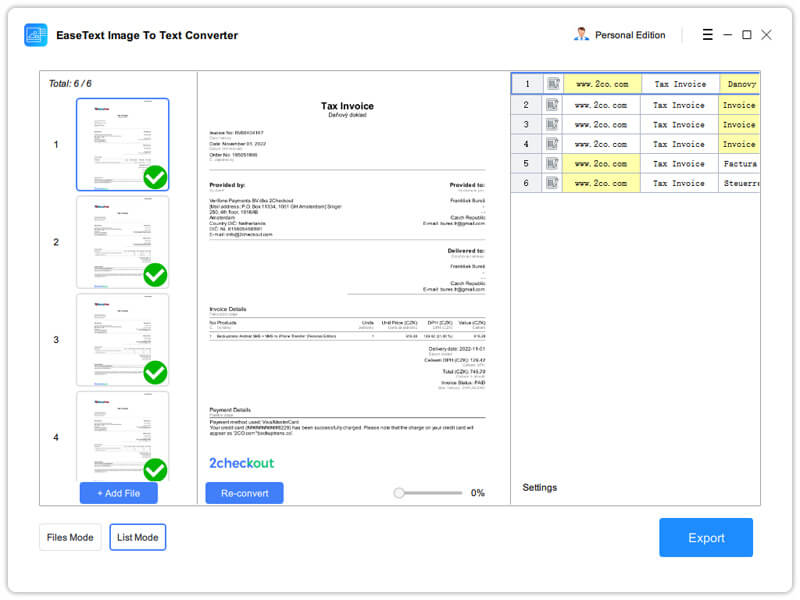
Task: Select www.2co.com cell in row 6
Action: coord(601,183)
